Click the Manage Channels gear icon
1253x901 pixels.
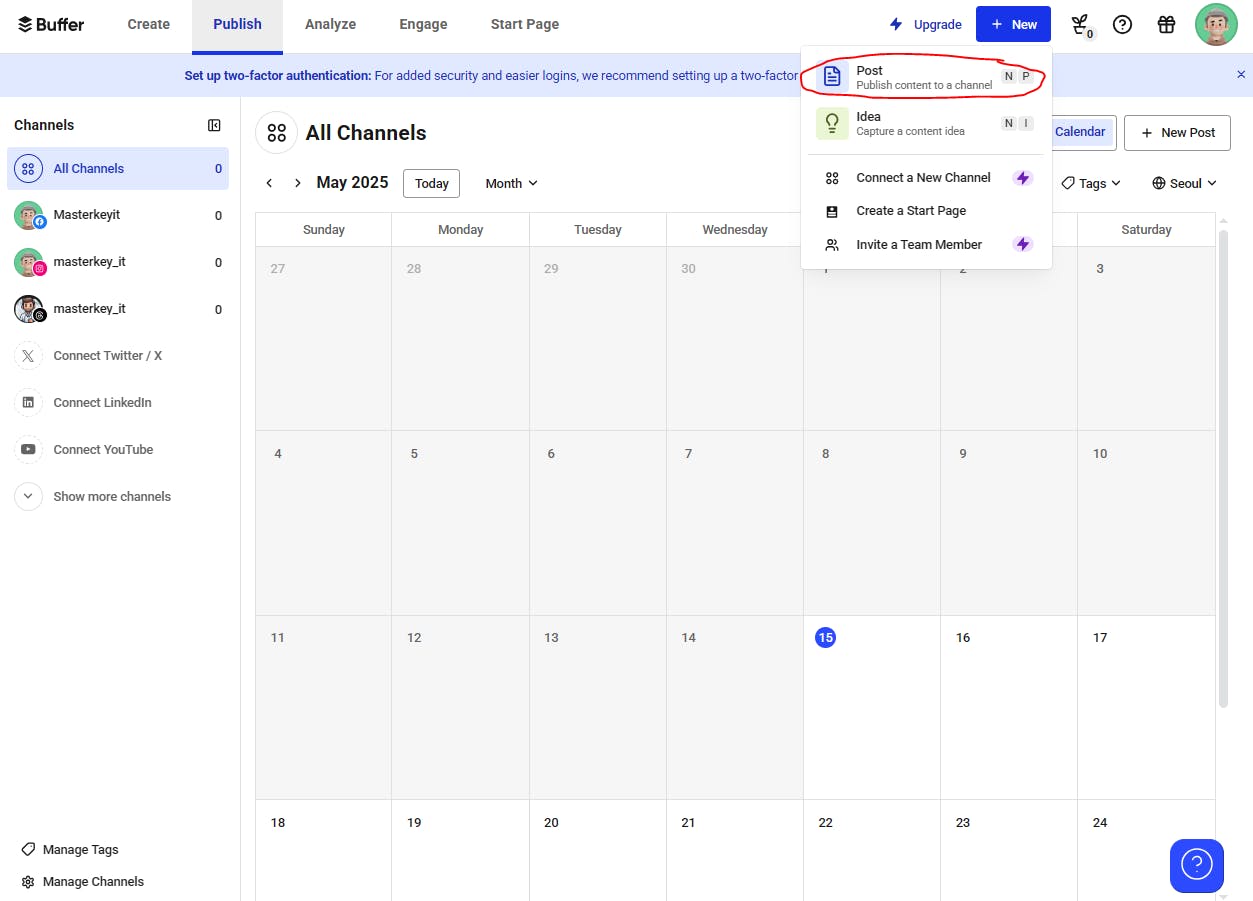tap(28, 882)
